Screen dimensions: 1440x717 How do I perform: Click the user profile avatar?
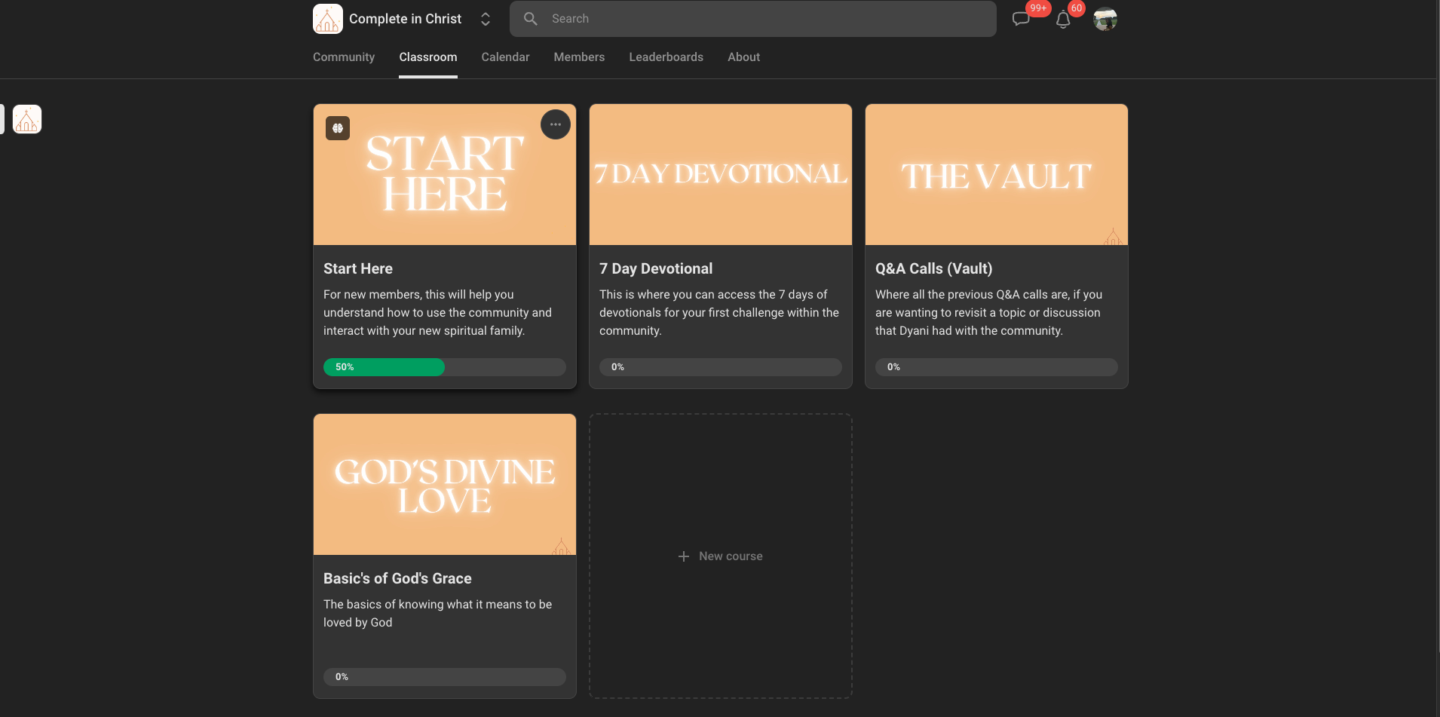point(1105,19)
